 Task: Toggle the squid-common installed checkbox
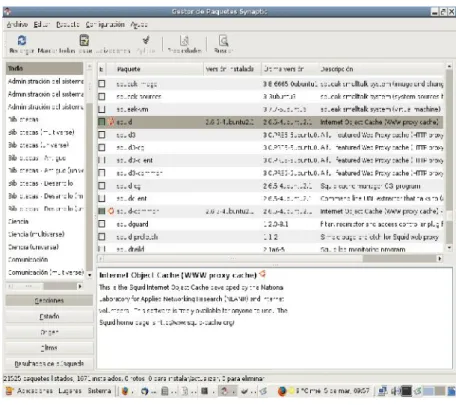pyautogui.click(x=102, y=211)
